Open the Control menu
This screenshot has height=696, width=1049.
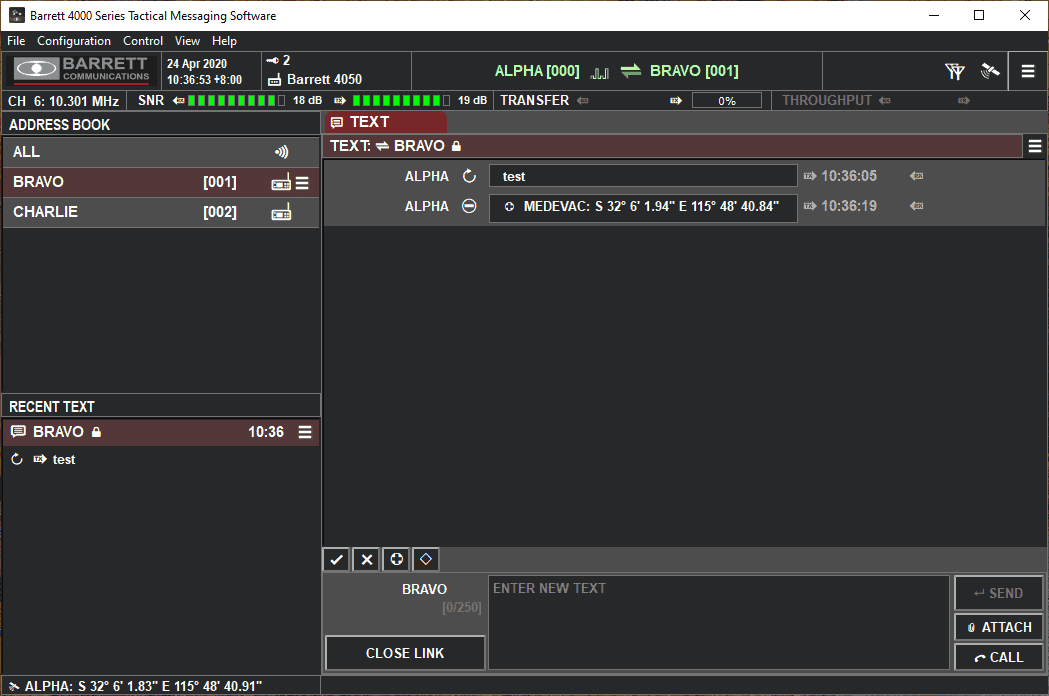(142, 41)
